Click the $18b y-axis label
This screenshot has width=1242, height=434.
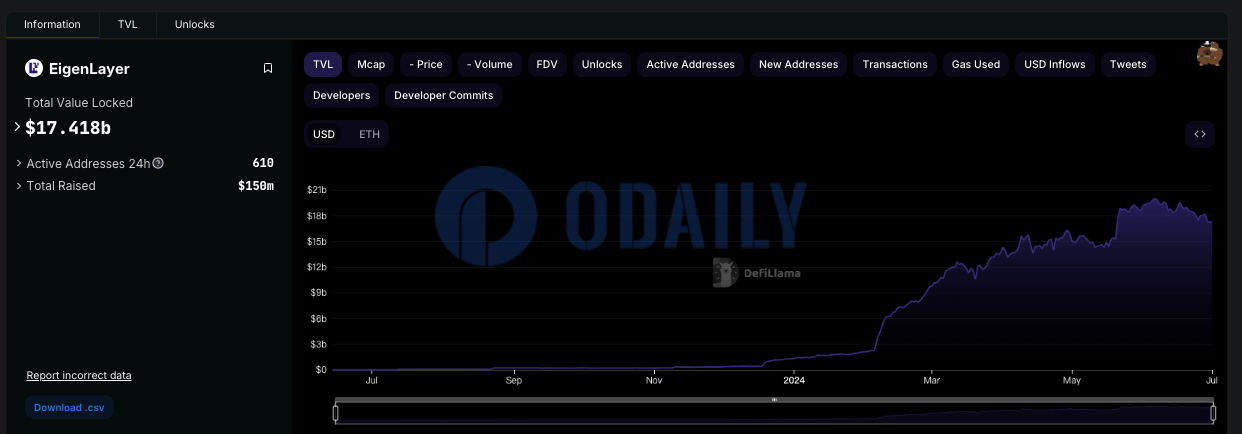[x=316, y=216]
